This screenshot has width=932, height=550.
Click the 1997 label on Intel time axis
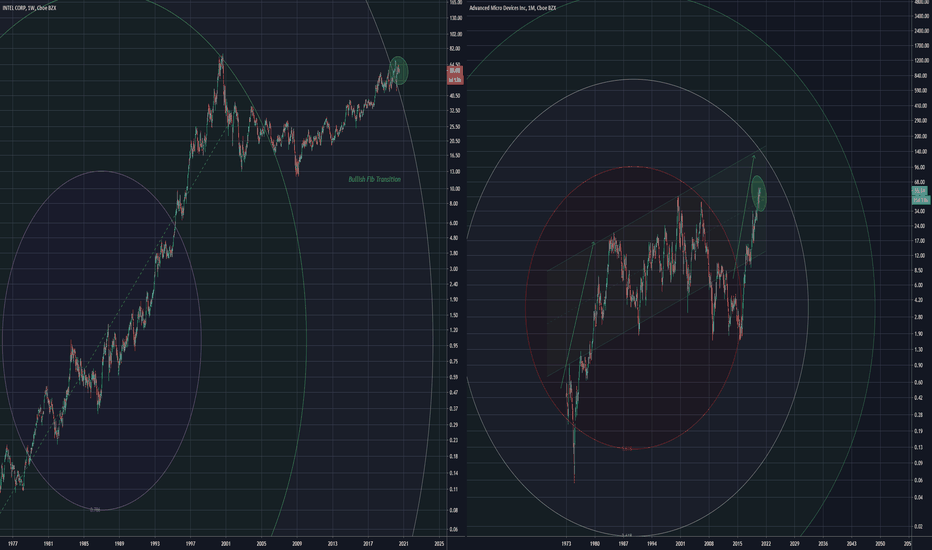point(190,543)
